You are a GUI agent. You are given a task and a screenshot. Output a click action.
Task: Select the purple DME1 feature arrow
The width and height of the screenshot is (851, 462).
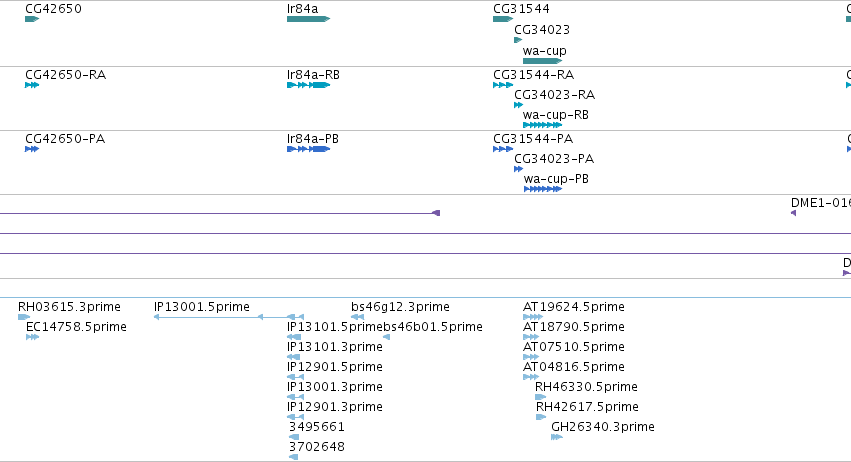pos(793,213)
